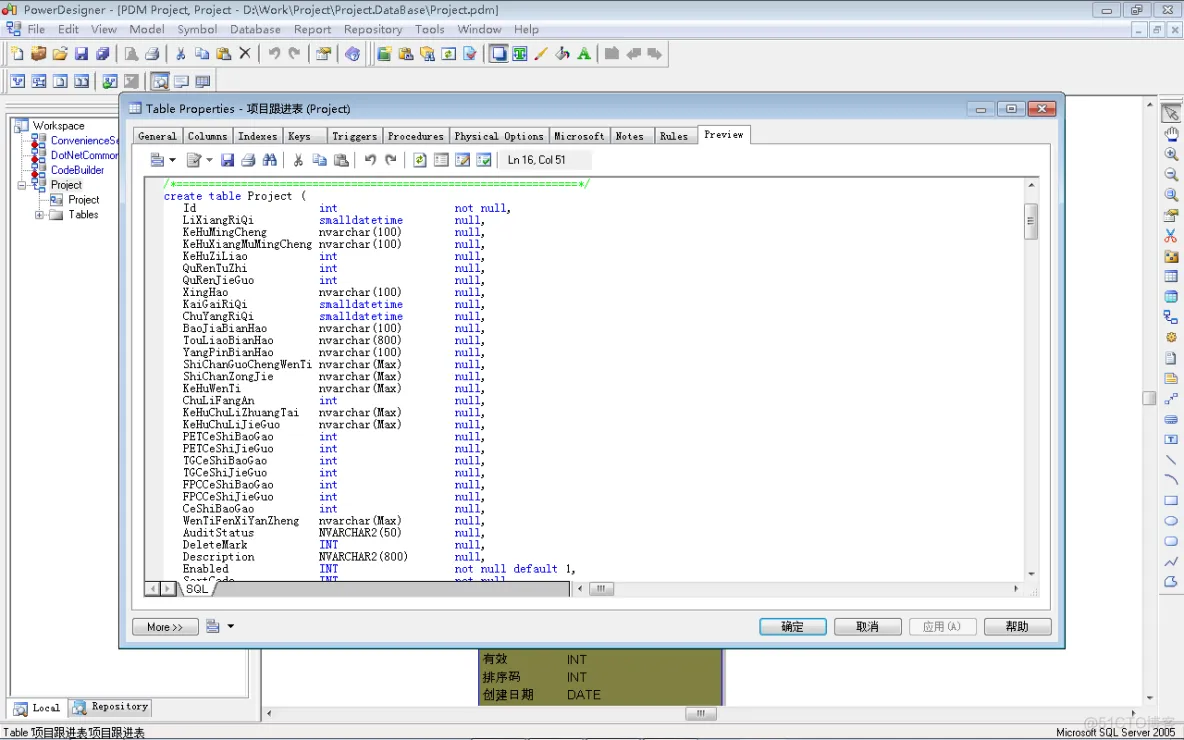Screen dimensions: 1184x740
Task: Click the vertical scrollbar thumb in SQL preview
Action: [x=1031, y=221]
